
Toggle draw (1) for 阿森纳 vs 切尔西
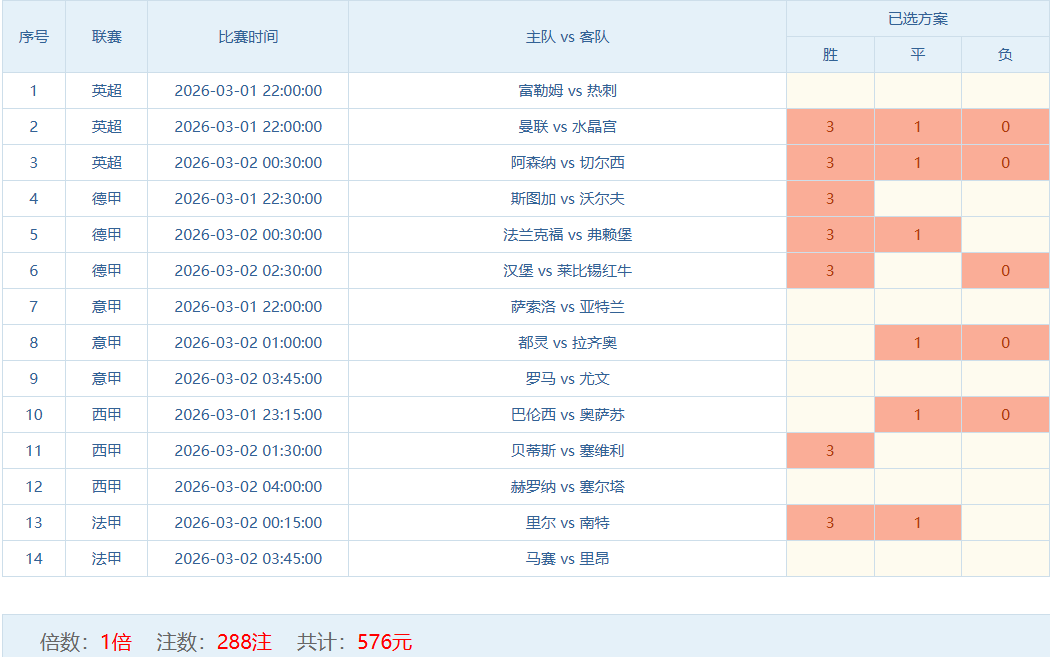tap(918, 163)
